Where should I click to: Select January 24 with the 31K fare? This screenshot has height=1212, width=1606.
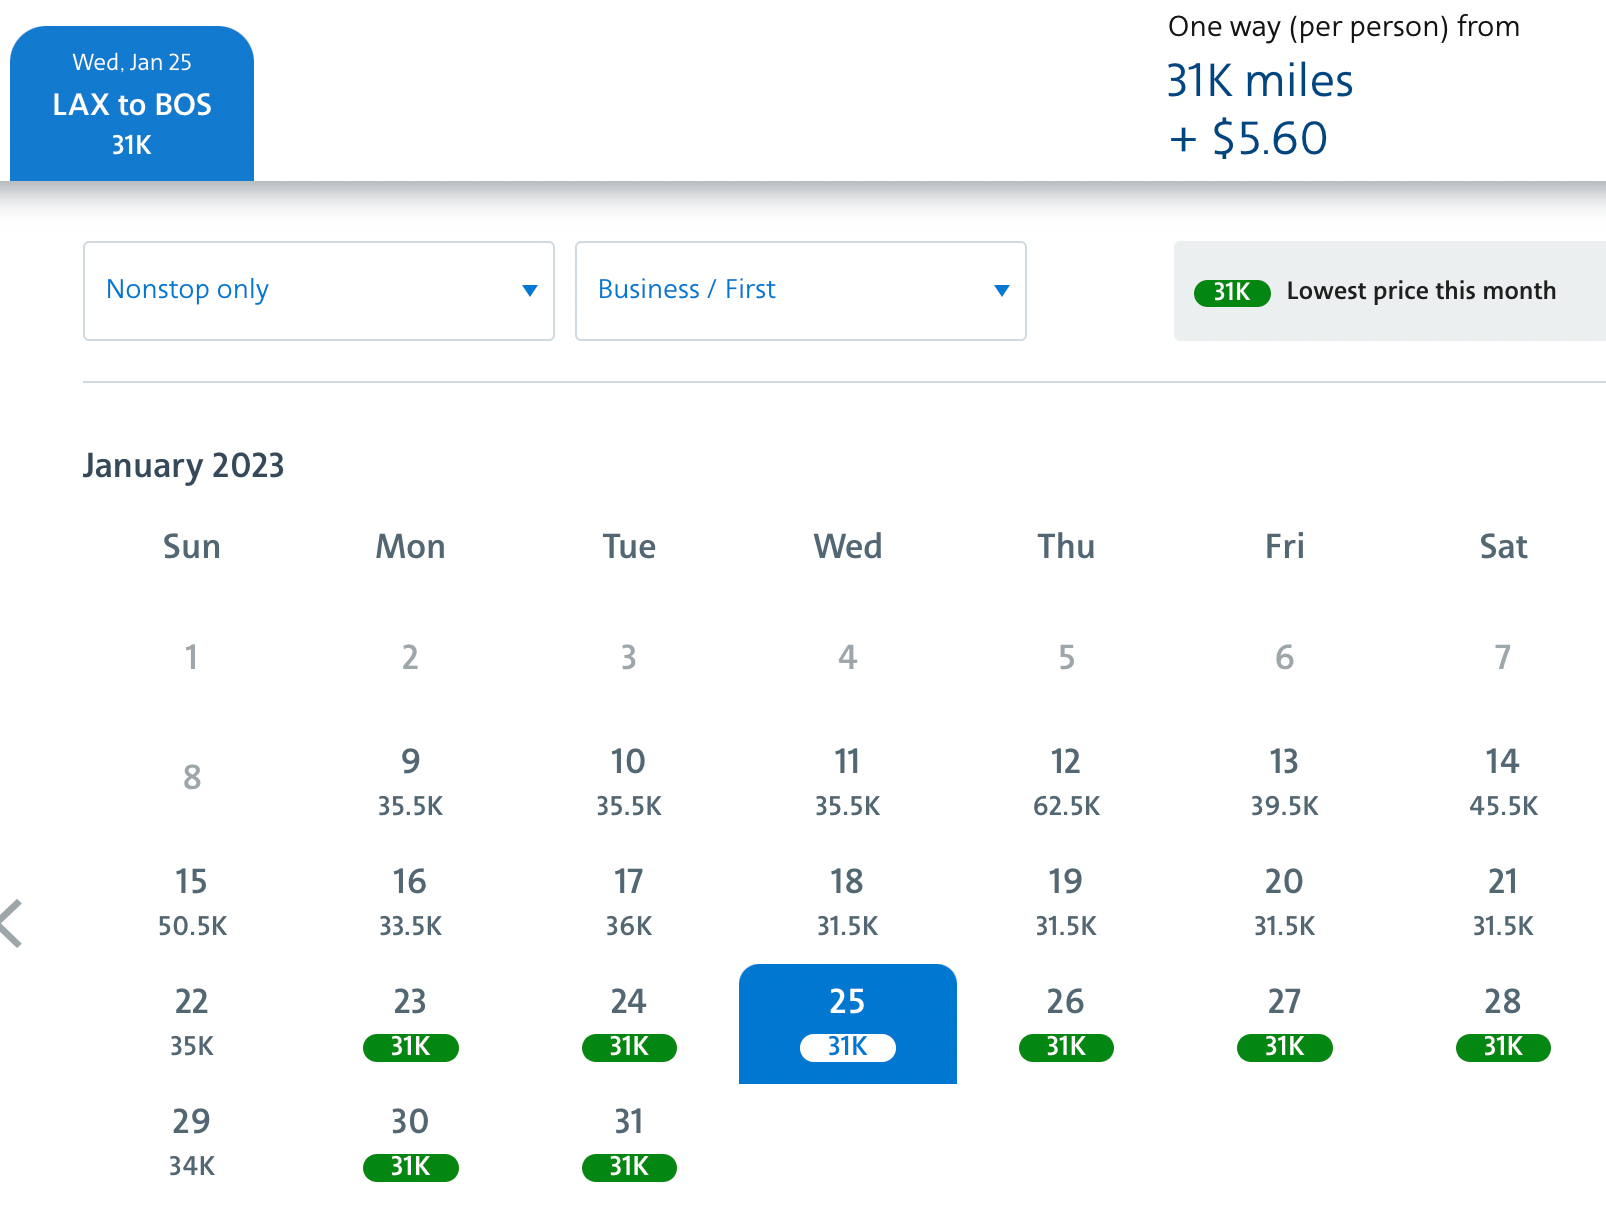click(x=628, y=1020)
